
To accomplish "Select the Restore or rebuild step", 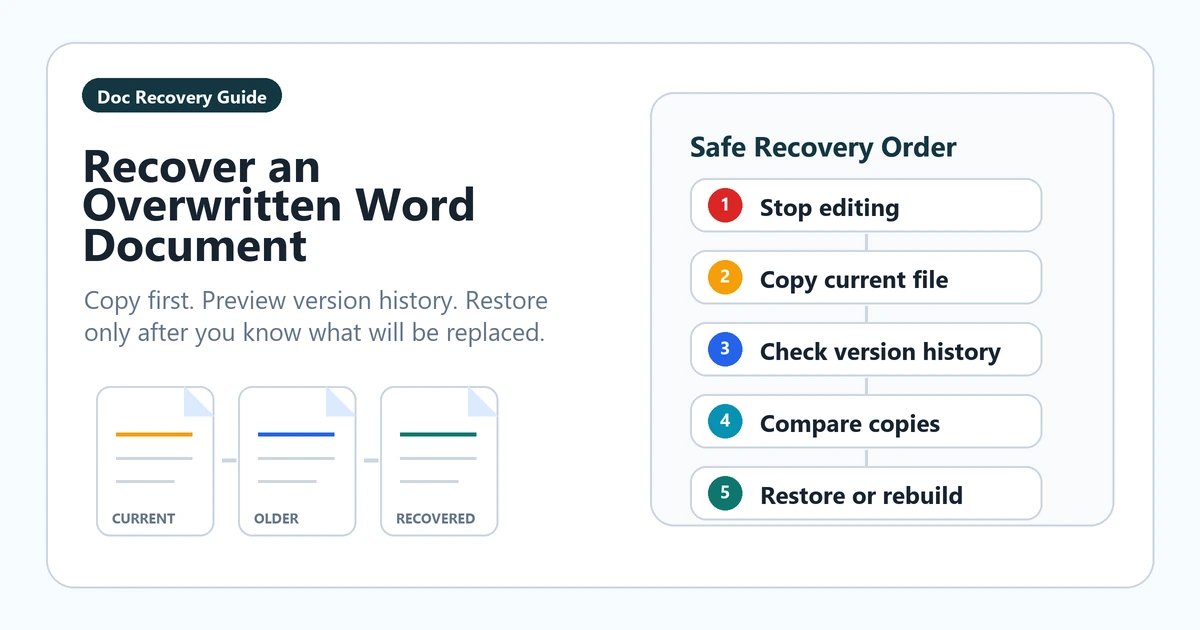I will point(866,494).
